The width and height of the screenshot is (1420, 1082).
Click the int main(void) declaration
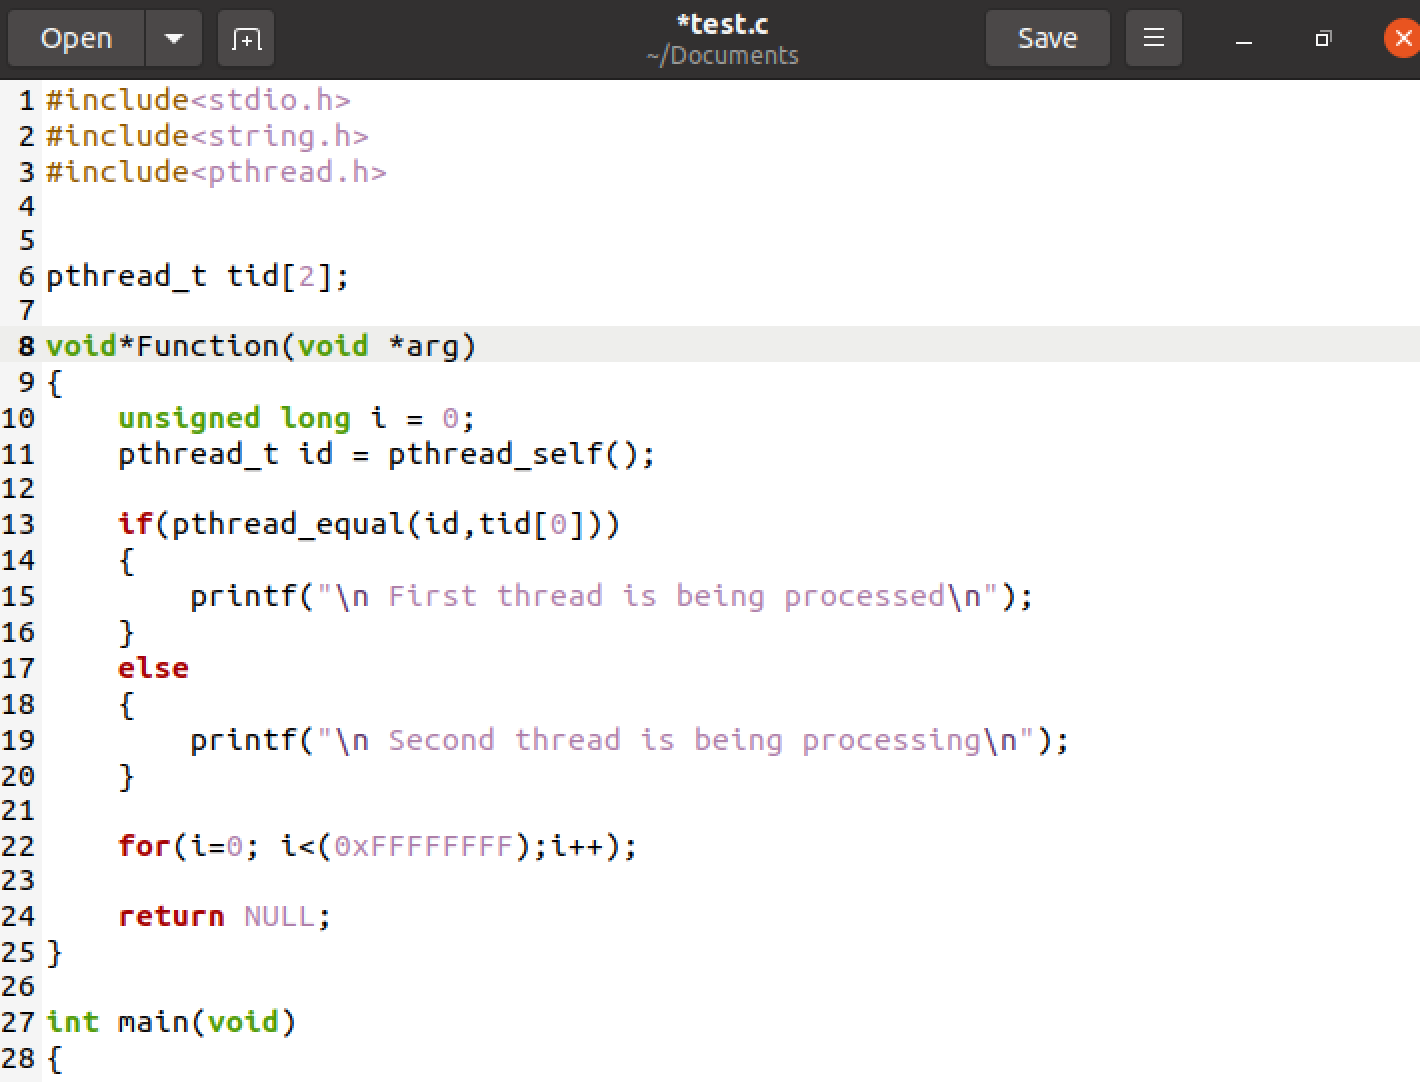pyautogui.click(x=171, y=1022)
